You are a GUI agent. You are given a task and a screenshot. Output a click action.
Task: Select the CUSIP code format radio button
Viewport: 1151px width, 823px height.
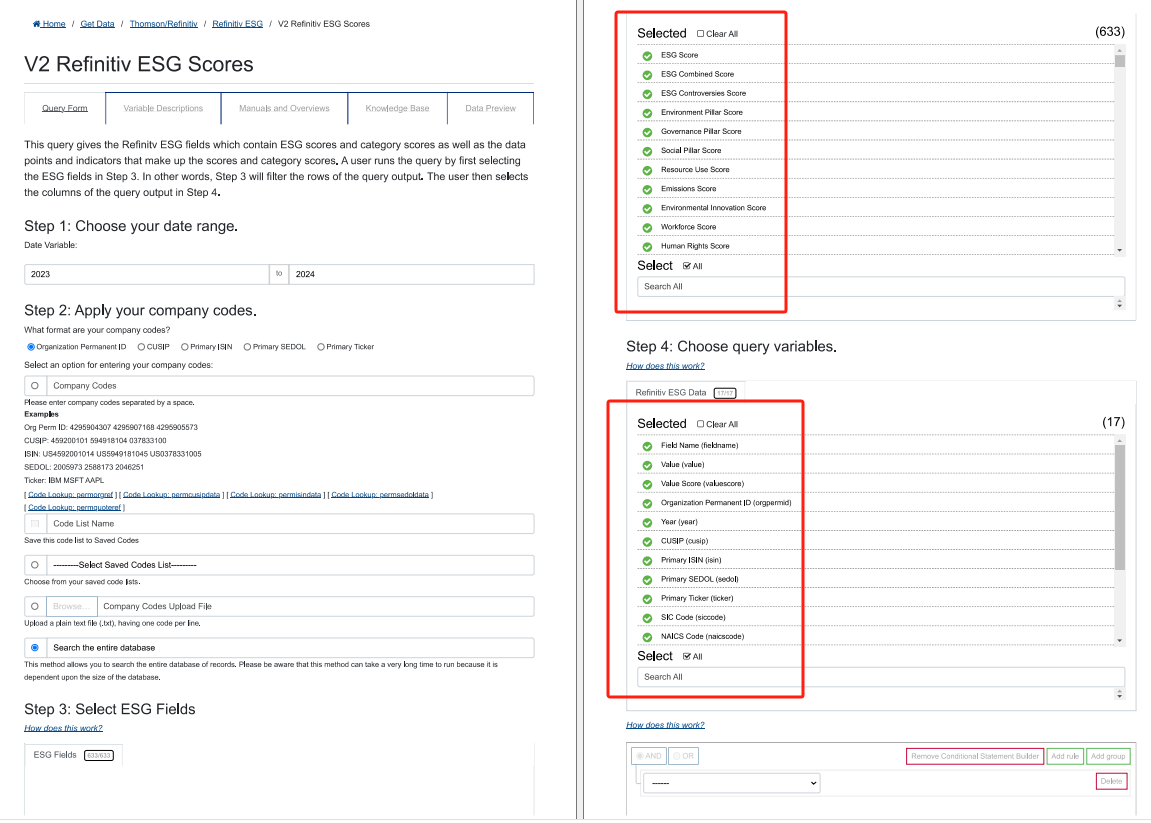tap(141, 347)
